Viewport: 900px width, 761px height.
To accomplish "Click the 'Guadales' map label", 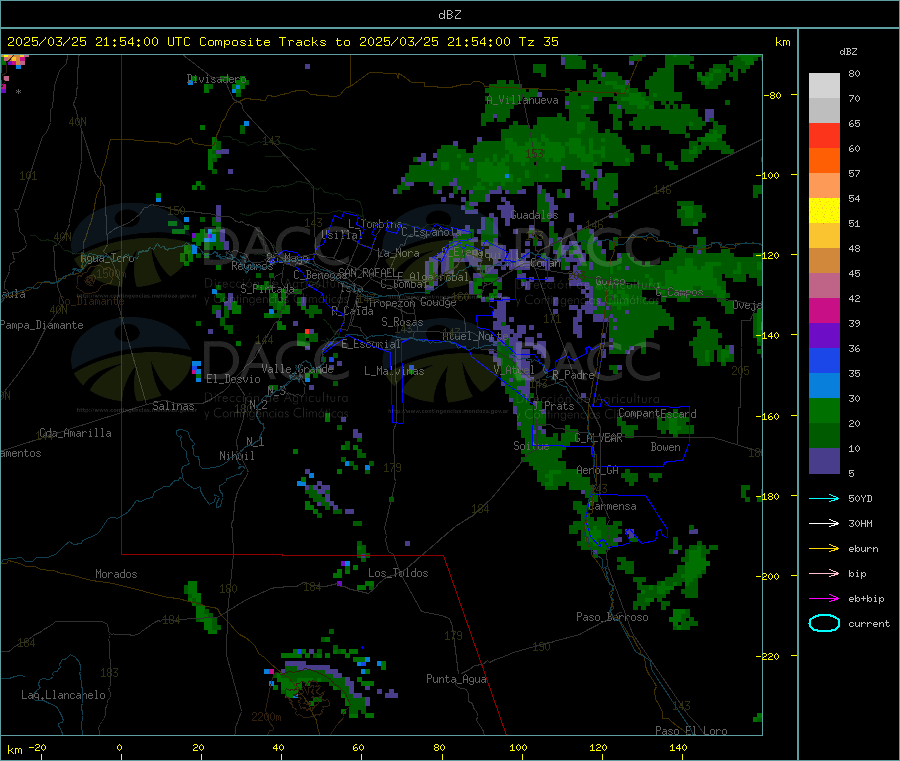I will tap(534, 215).
